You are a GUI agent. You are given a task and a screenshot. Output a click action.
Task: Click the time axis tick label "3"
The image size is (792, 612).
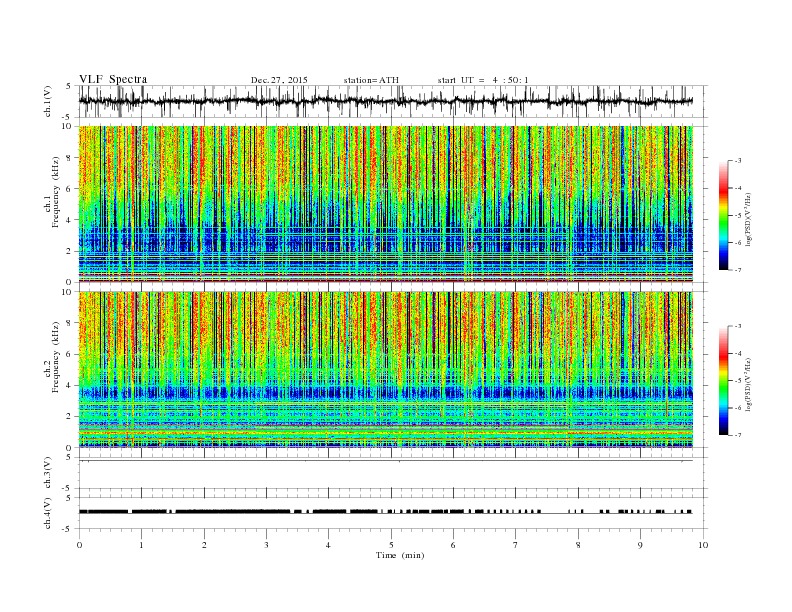click(x=266, y=545)
